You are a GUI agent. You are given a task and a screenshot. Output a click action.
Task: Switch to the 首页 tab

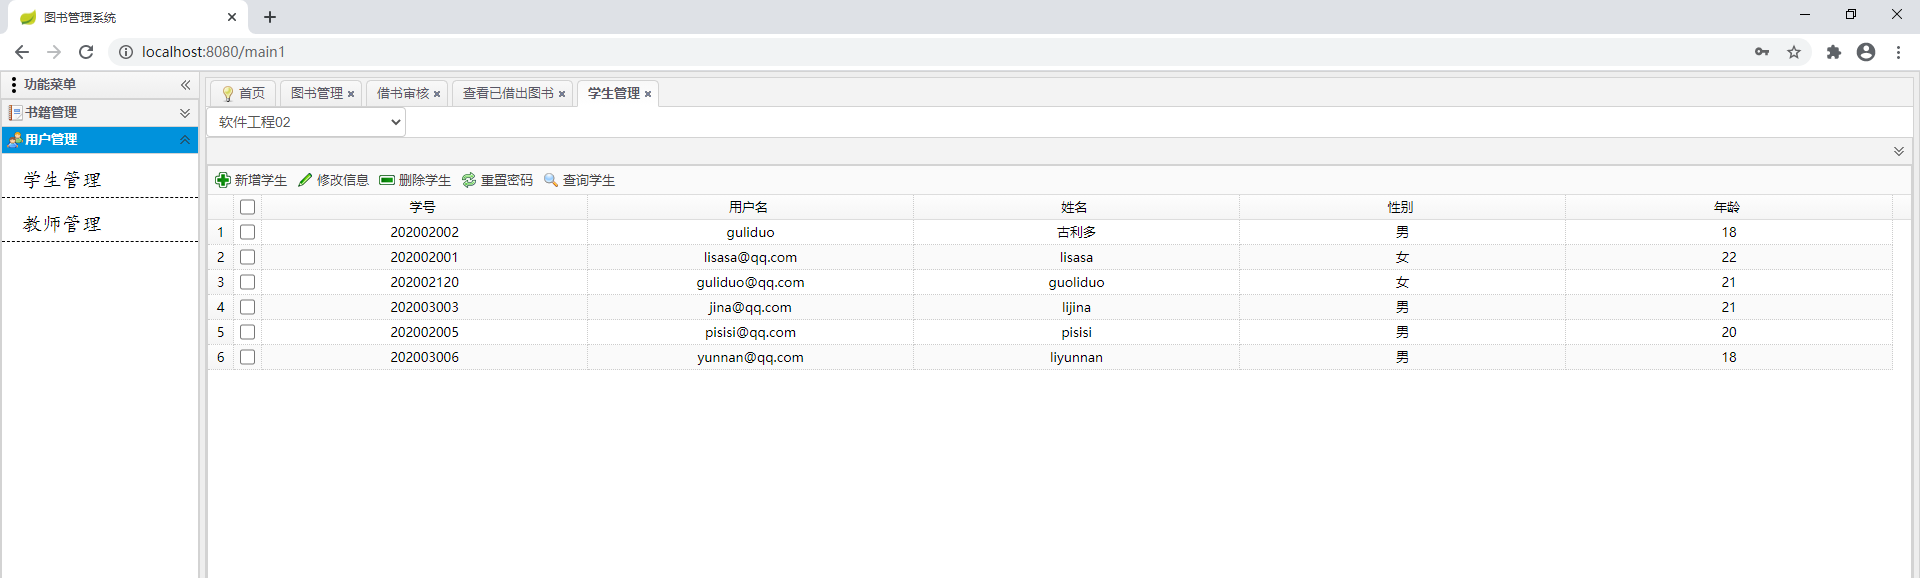tap(244, 93)
